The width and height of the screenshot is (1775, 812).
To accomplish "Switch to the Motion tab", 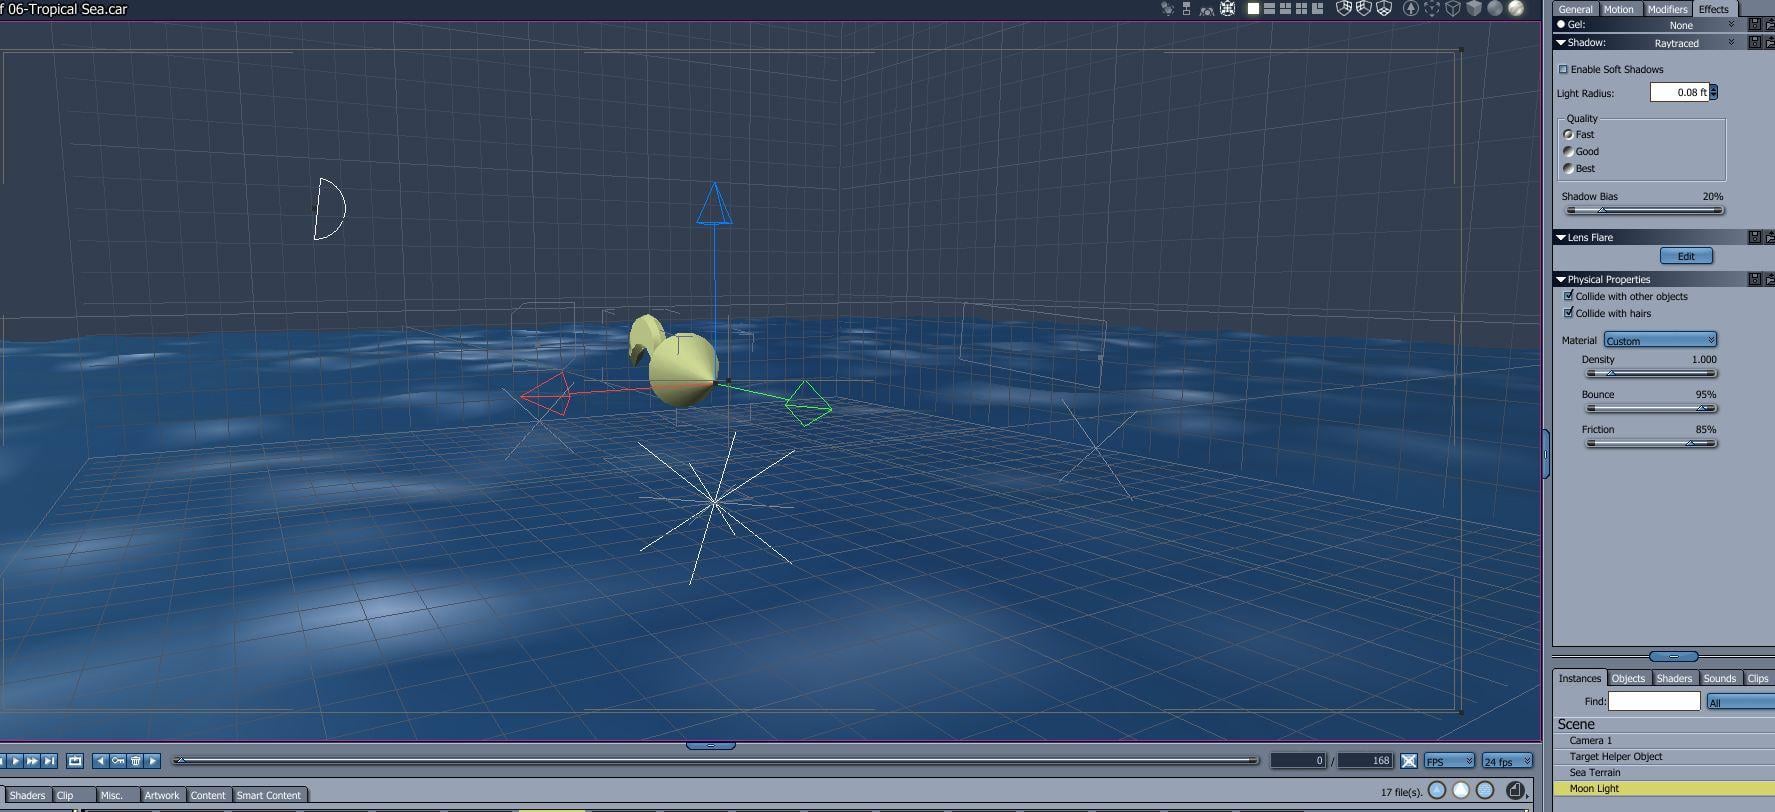I will (x=1618, y=9).
